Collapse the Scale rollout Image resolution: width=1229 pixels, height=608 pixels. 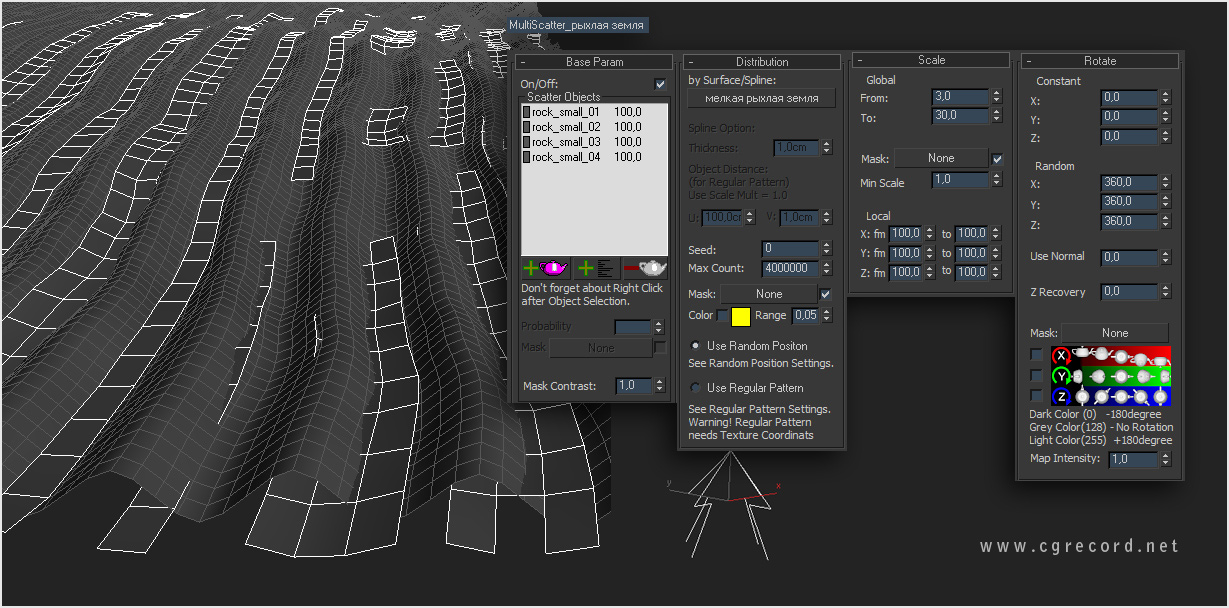point(860,60)
